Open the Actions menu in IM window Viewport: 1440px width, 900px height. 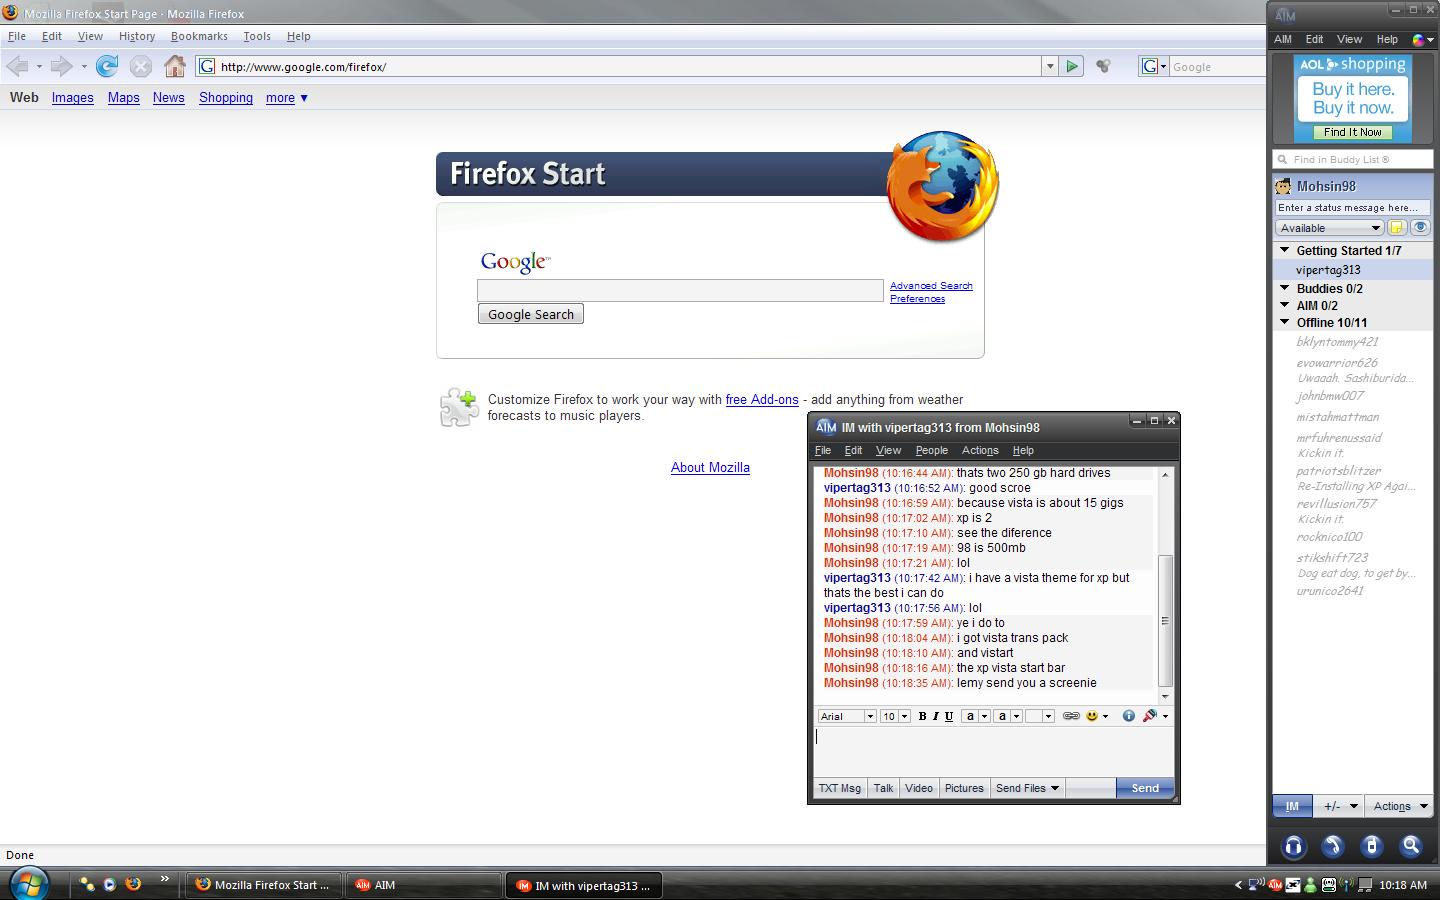(x=980, y=451)
